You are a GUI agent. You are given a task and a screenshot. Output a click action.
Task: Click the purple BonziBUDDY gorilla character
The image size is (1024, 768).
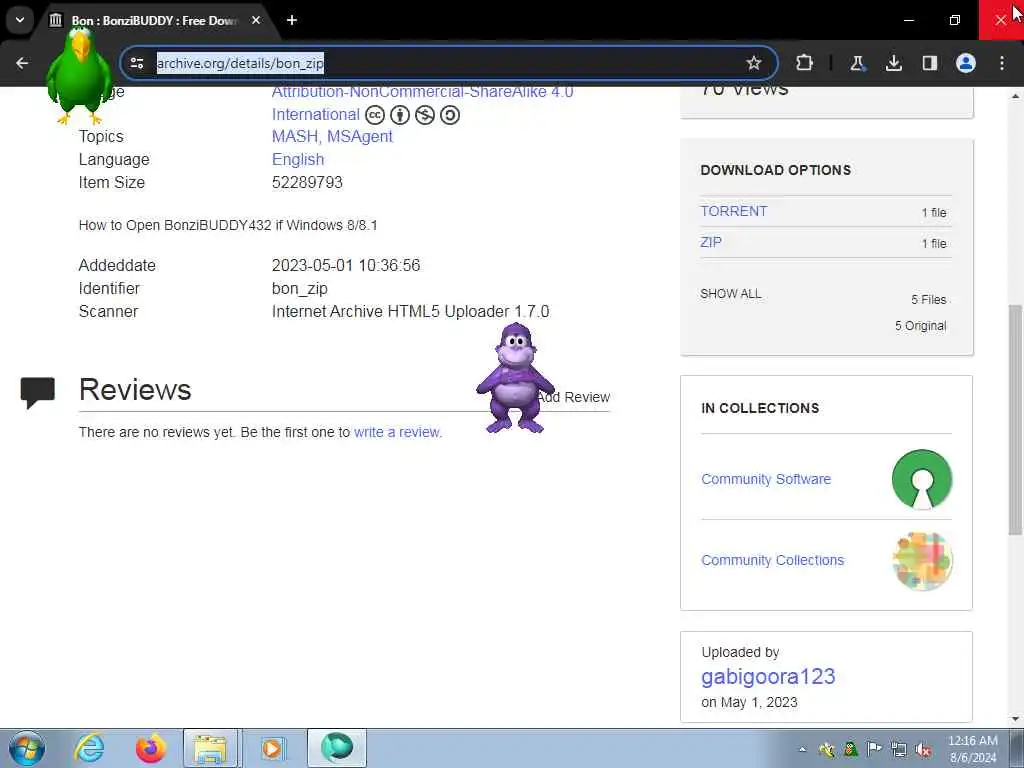tap(515, 378)
